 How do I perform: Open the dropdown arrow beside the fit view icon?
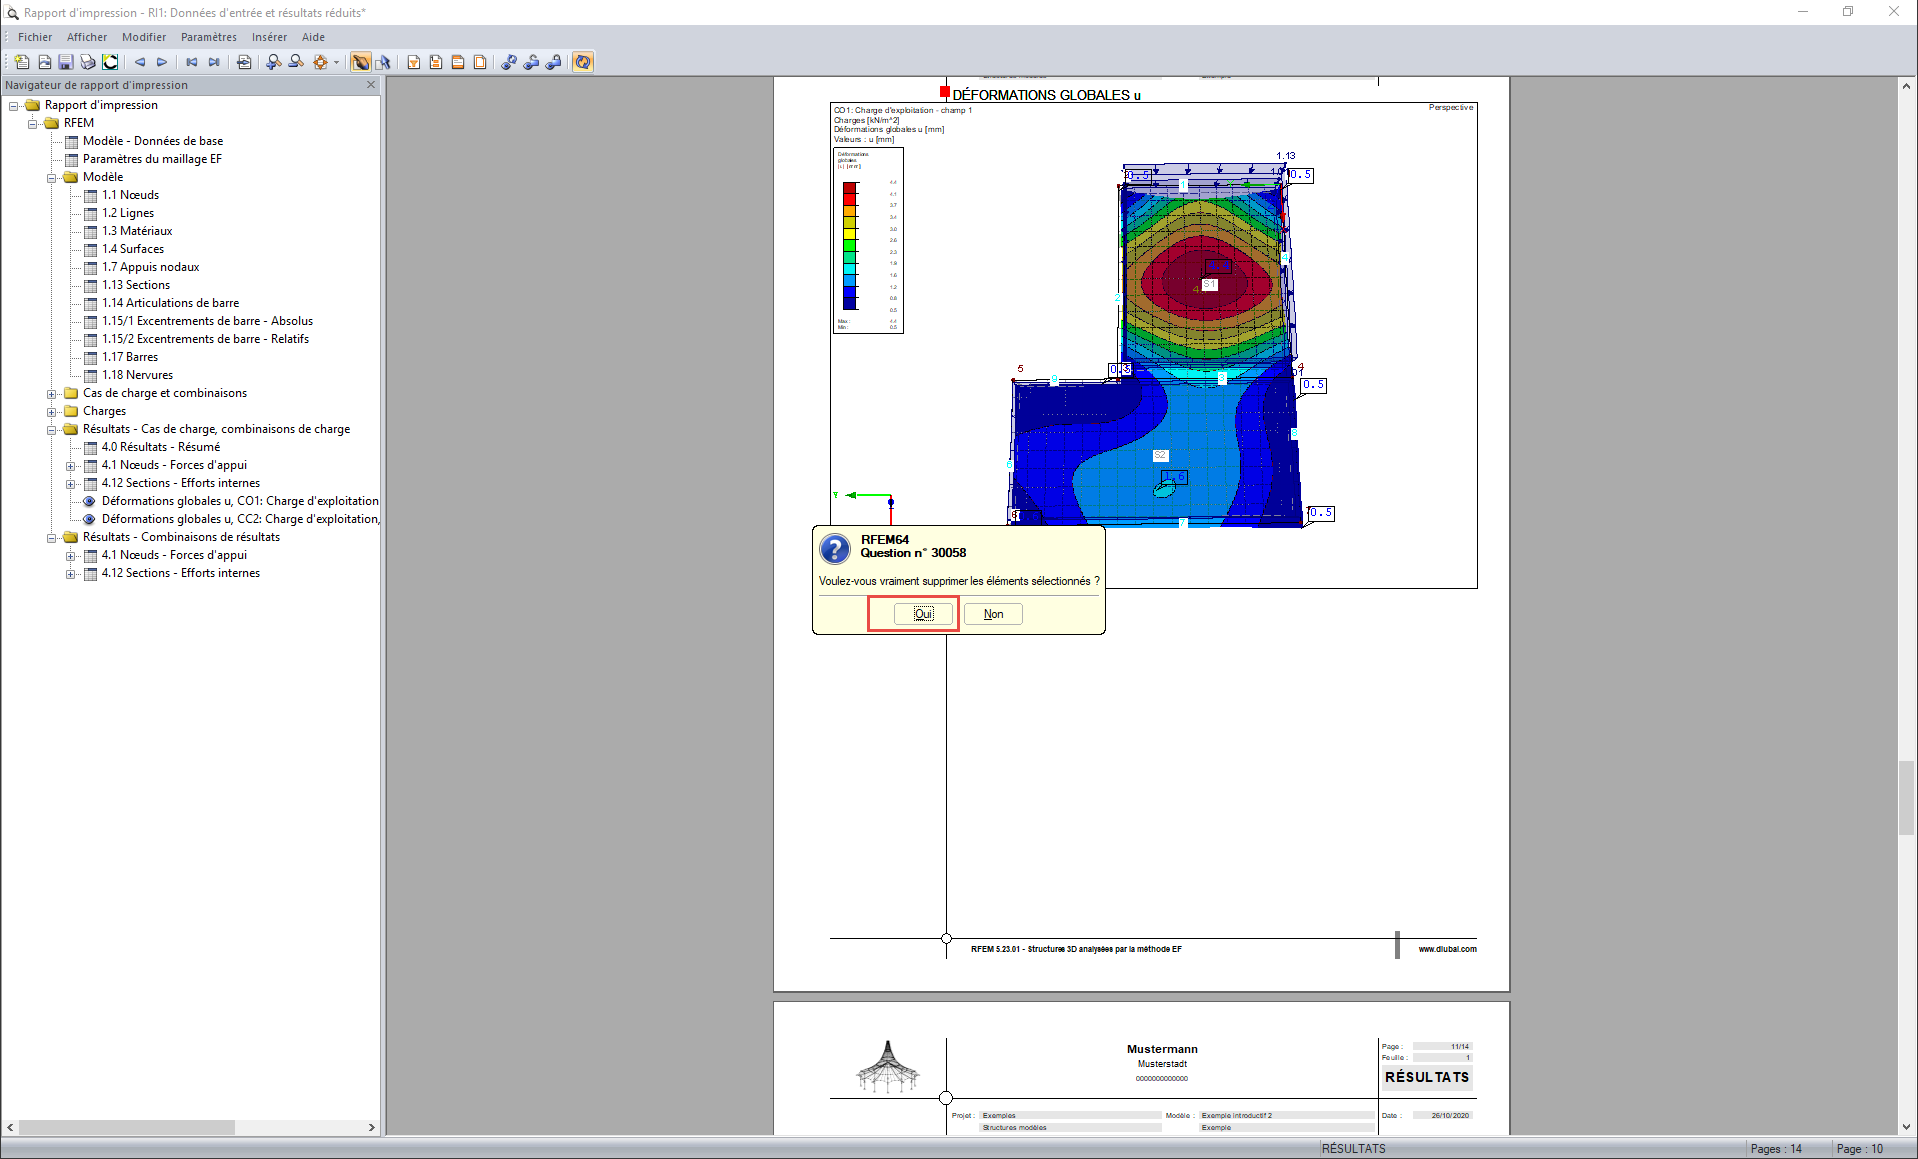coord(336,62)
